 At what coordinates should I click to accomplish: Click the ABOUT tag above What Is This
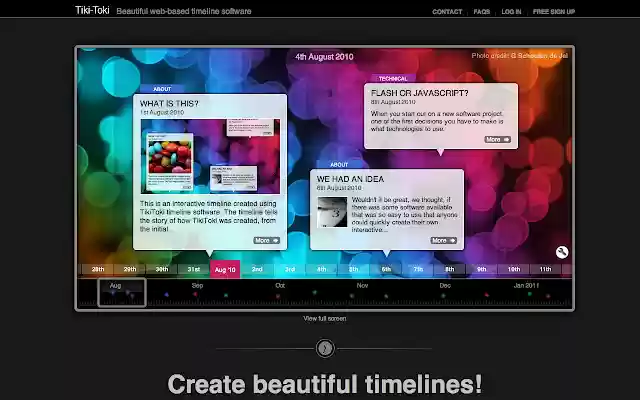pos(162,89)
